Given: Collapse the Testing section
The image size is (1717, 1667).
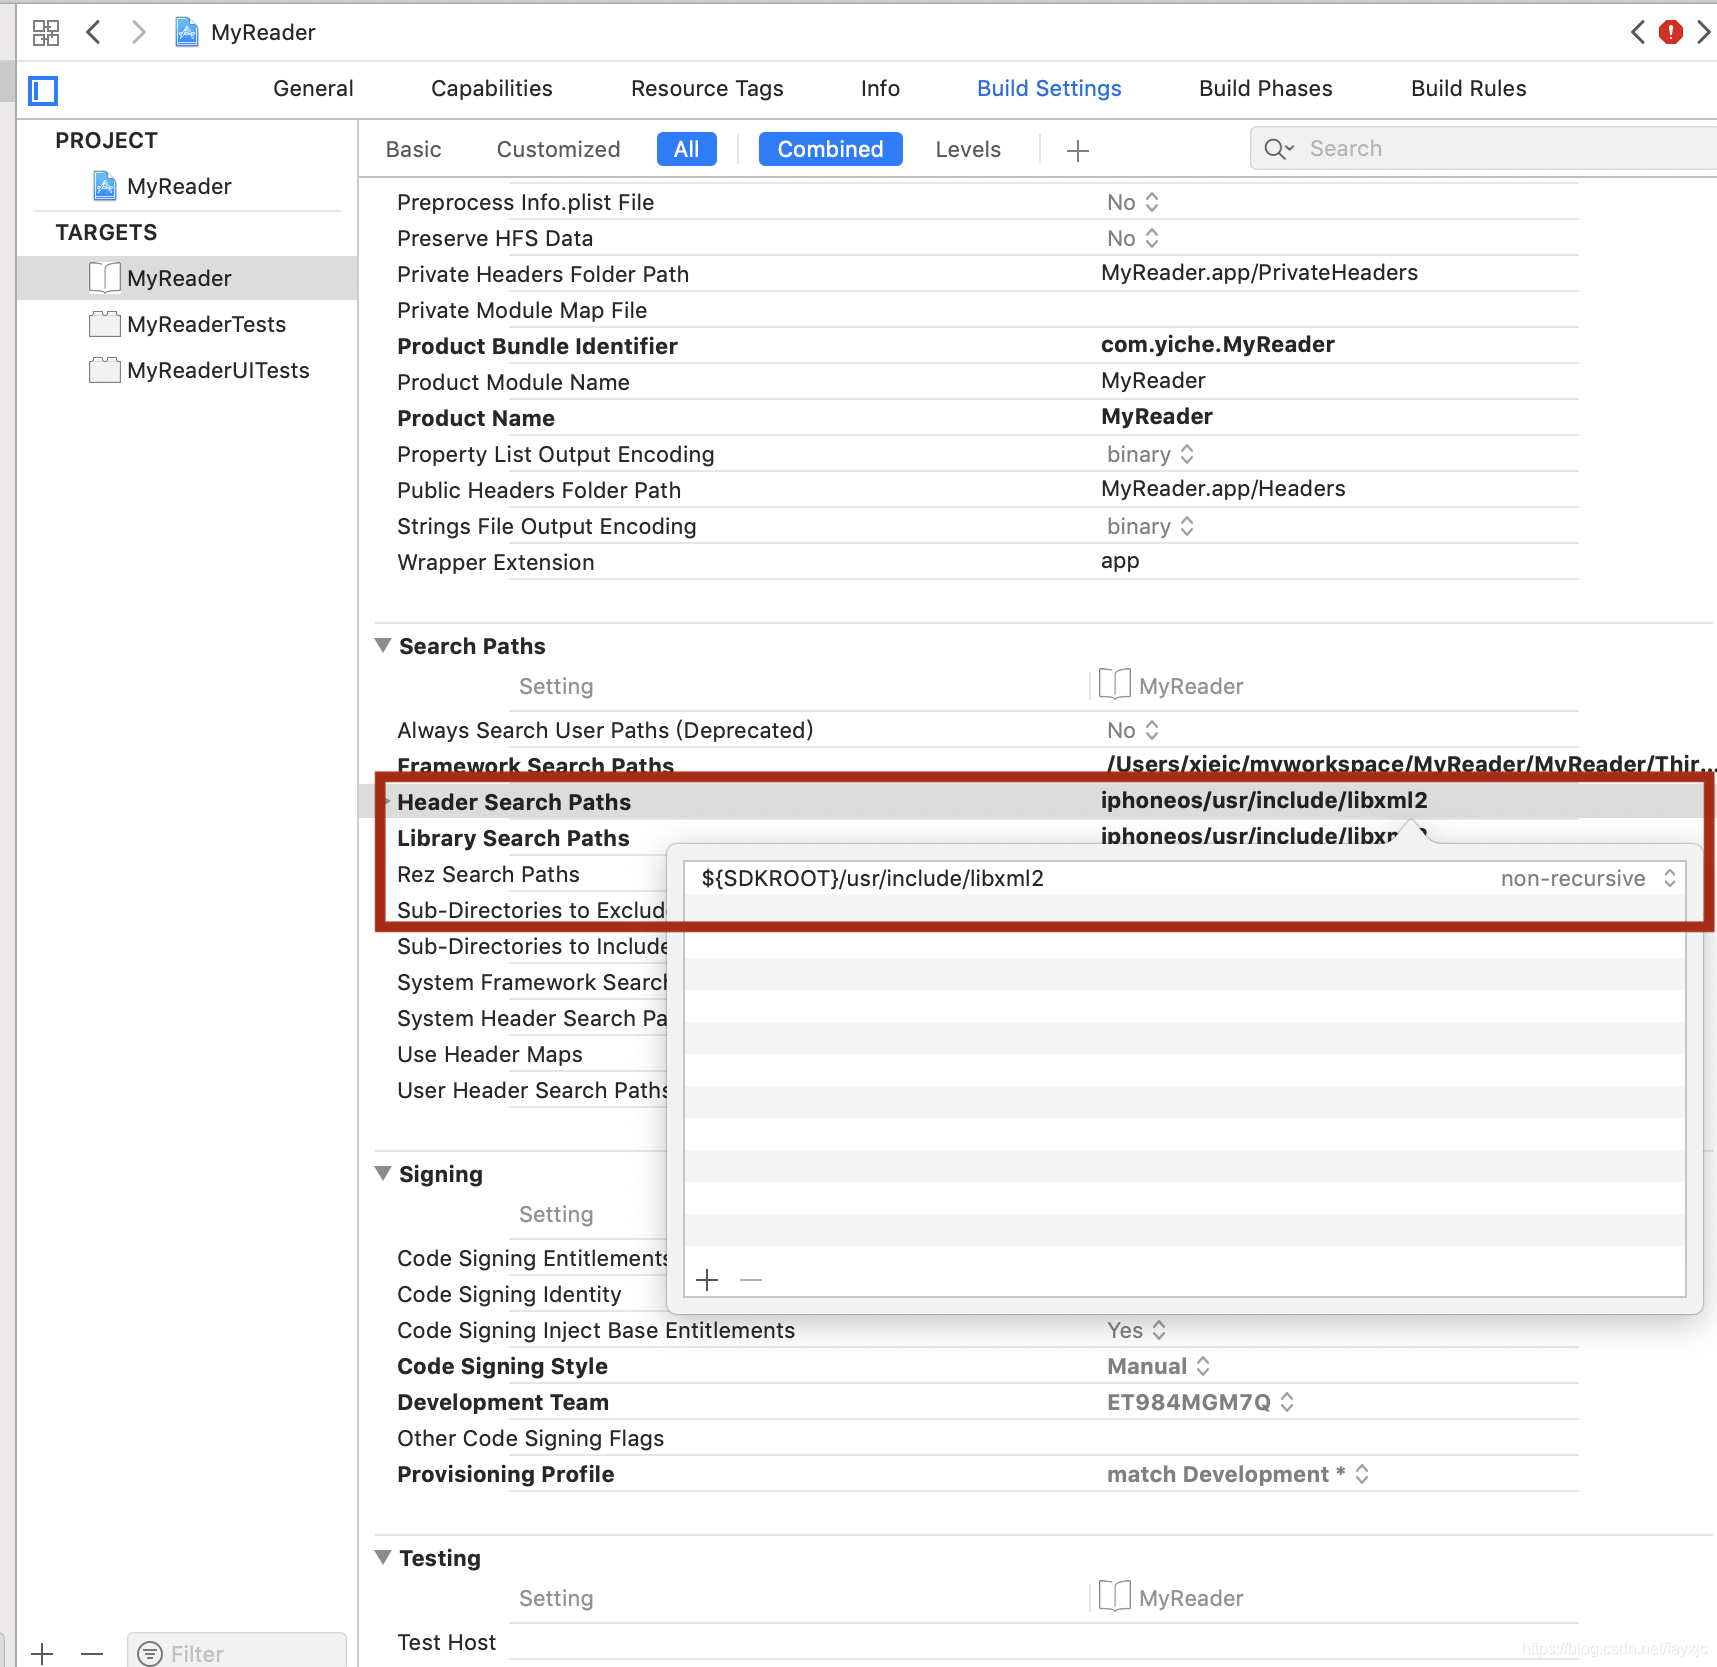Looking at the screenshot, I should [x=383, y=1558].
